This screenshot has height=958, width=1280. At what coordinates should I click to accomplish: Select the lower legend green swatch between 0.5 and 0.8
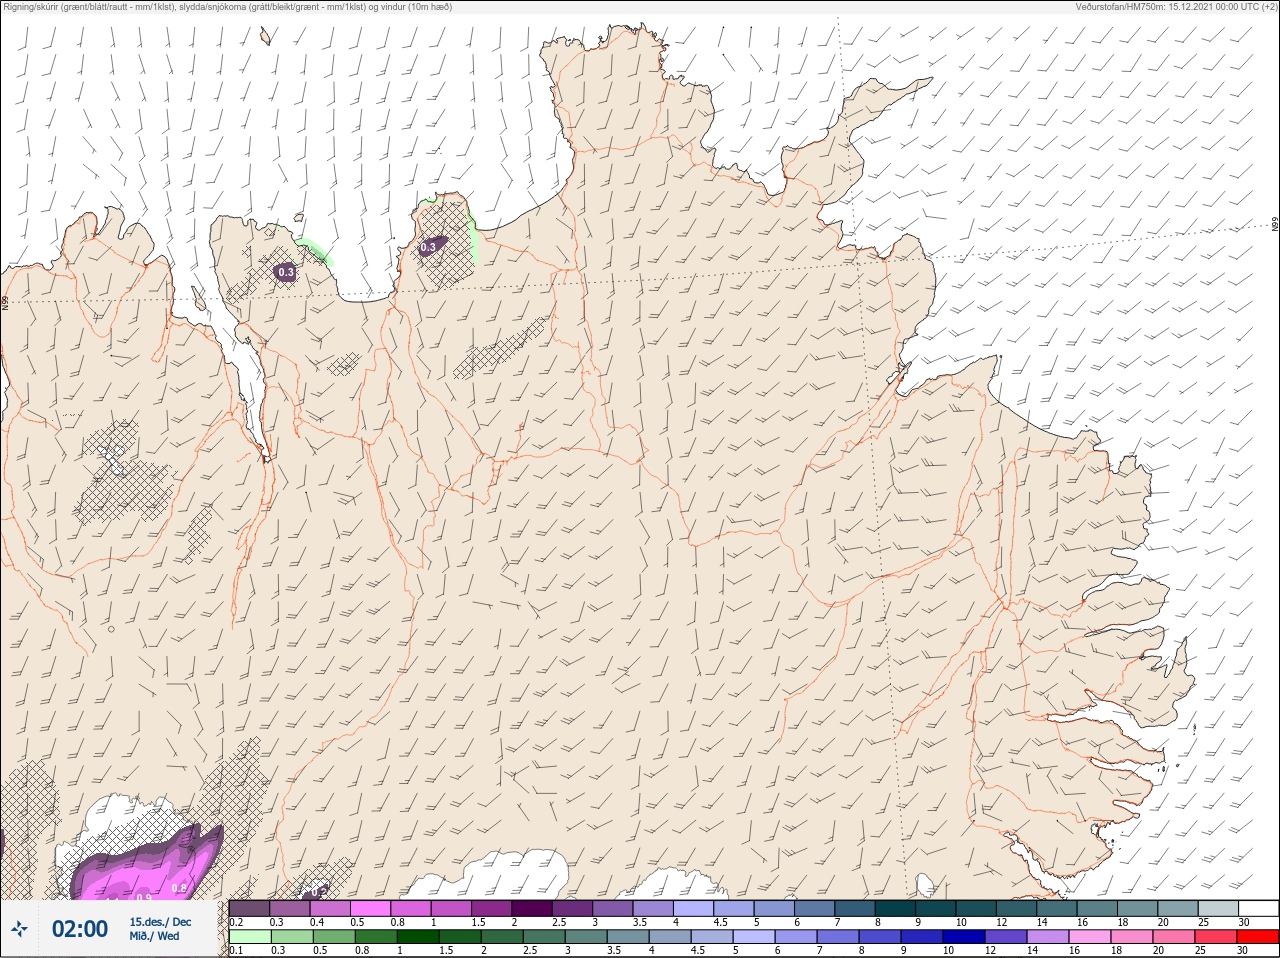(334, 937)
